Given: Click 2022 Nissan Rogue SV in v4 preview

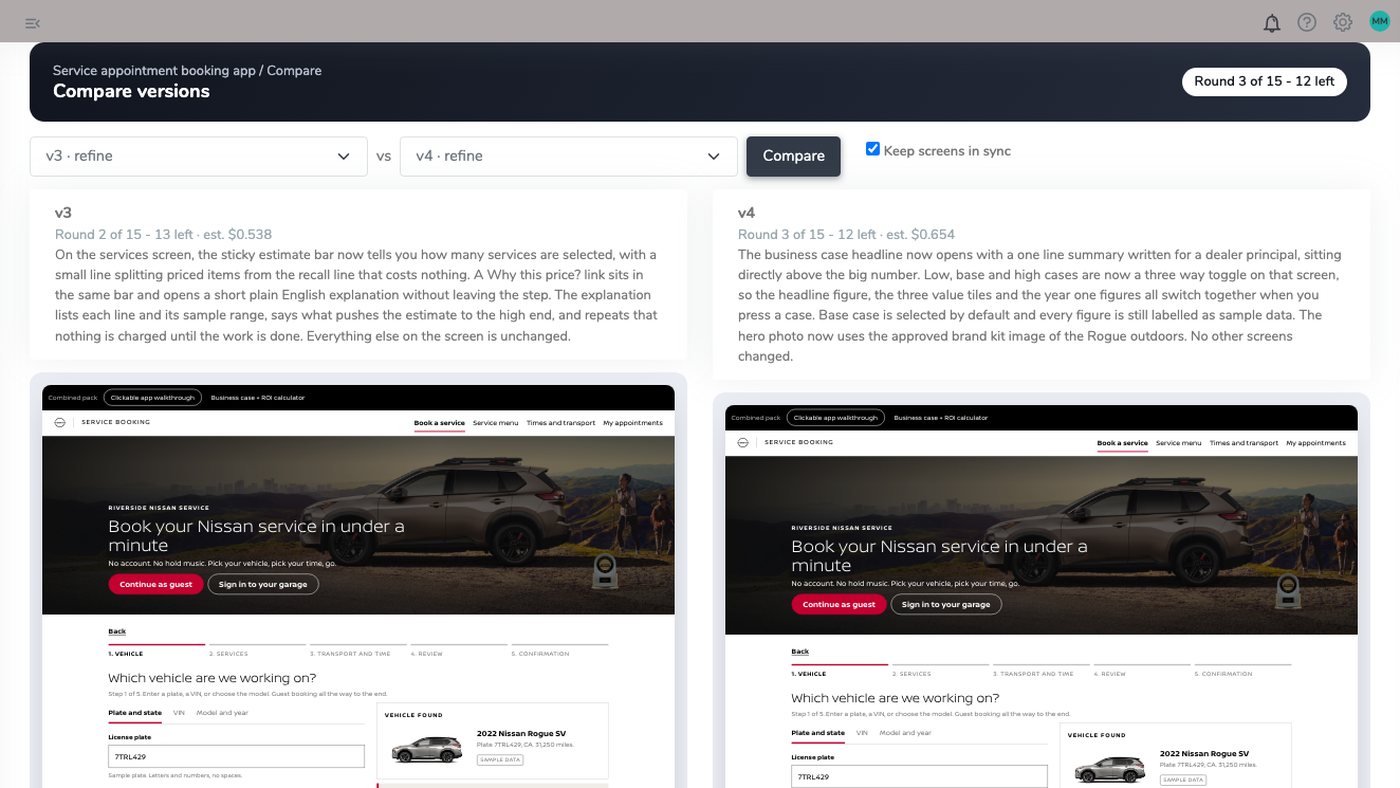Looking at the screenshot, I should [1204, 753].
